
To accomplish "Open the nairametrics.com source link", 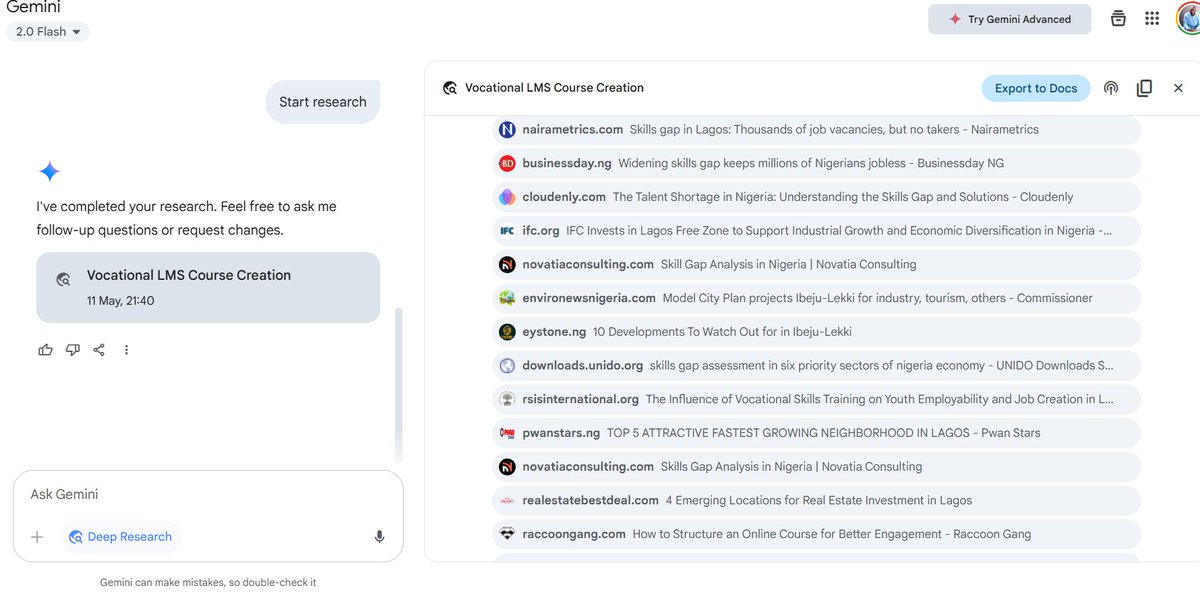I will (x=817, y=129).
